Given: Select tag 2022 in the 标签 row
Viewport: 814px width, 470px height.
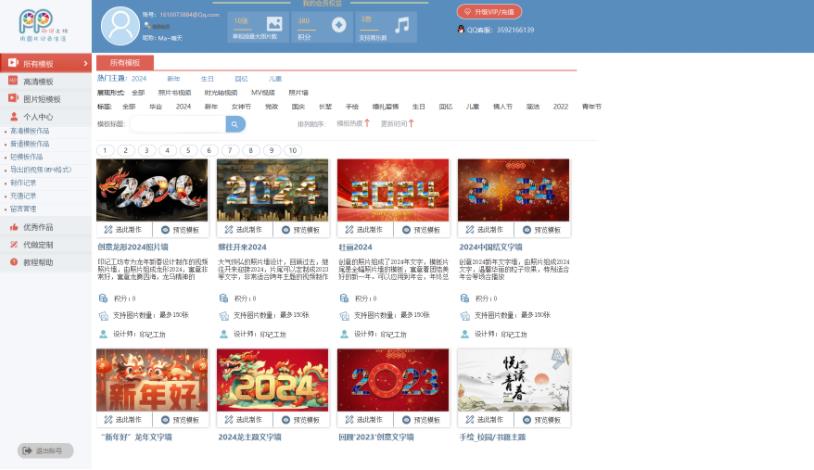Looking at the screenshot, I should click(x=560, y=106).
